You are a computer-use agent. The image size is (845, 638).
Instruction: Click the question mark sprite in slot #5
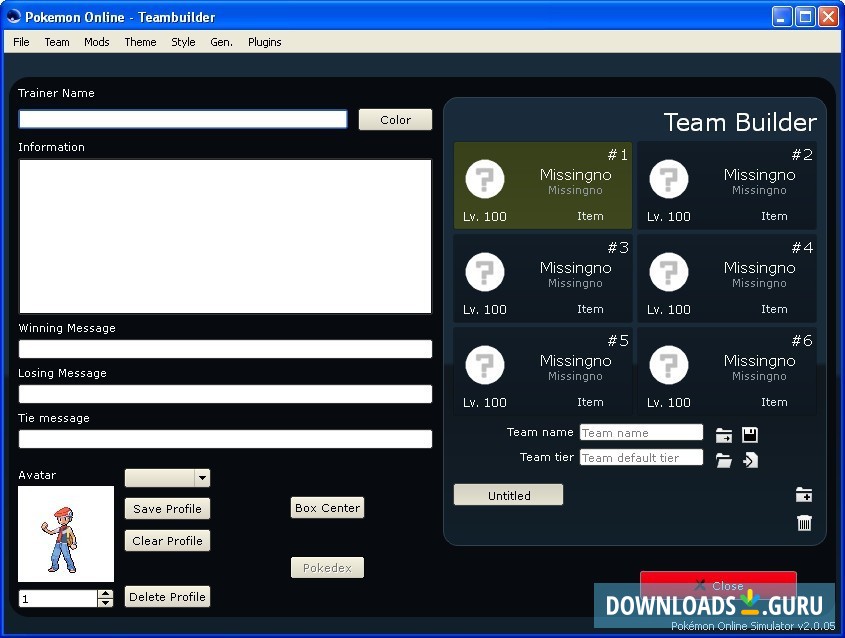tap(485, 365)
